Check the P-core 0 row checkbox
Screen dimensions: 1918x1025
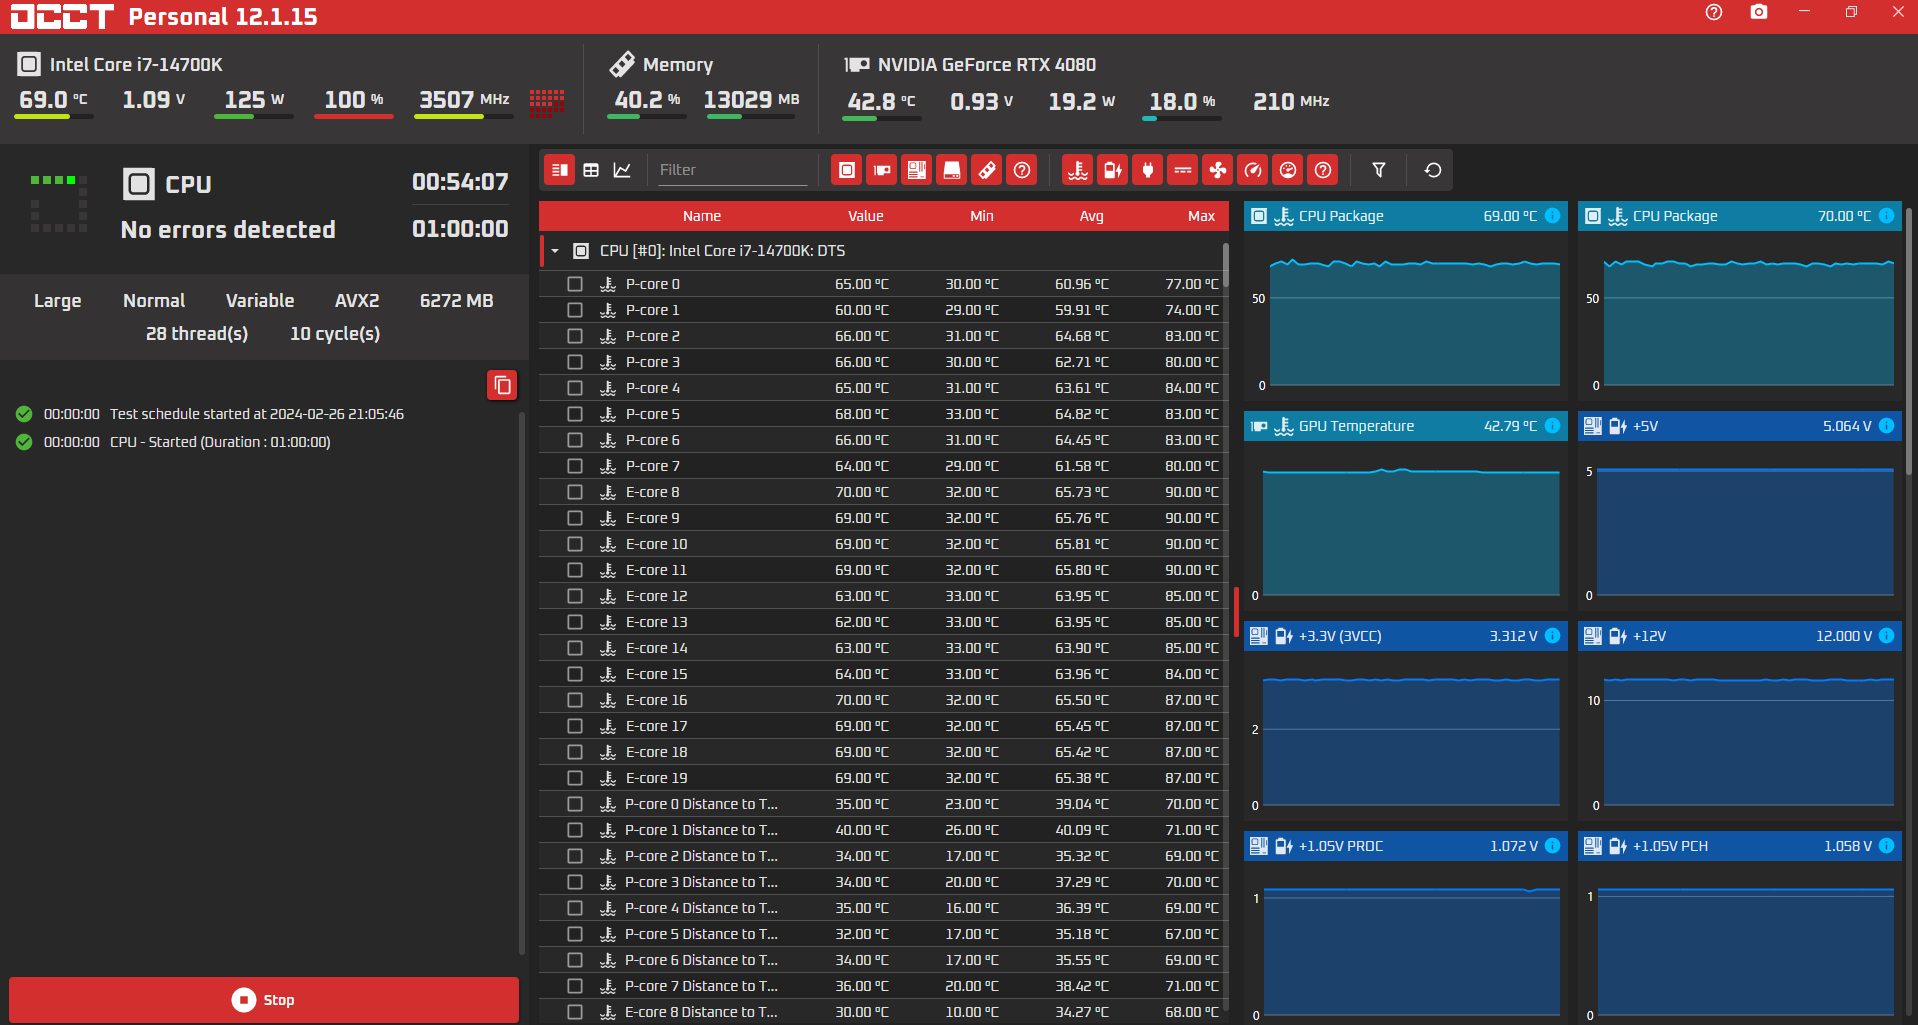575,284
